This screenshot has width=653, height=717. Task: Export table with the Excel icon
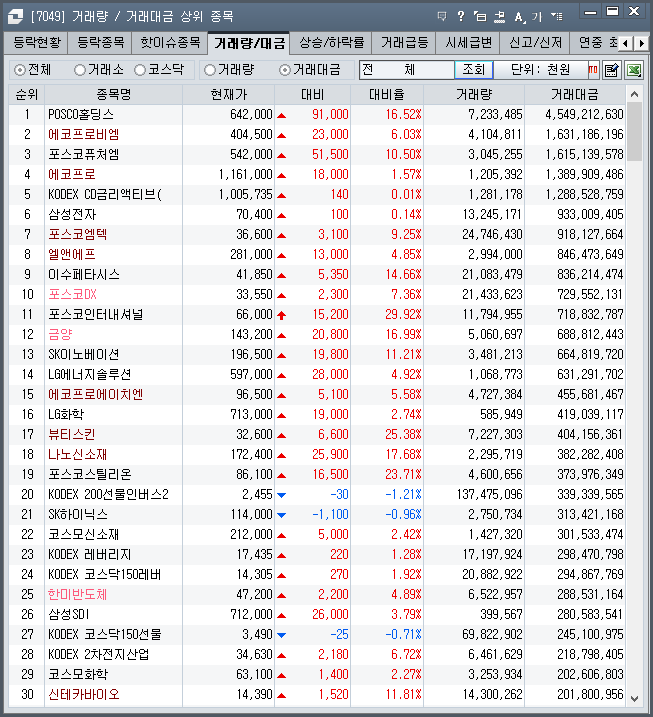634,70
